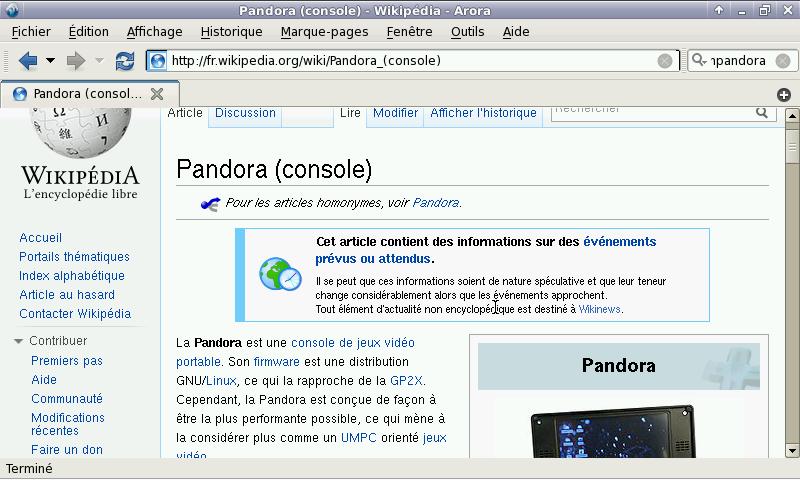
Task: Open the Historique menu
Action: click(x=231, y=32)
